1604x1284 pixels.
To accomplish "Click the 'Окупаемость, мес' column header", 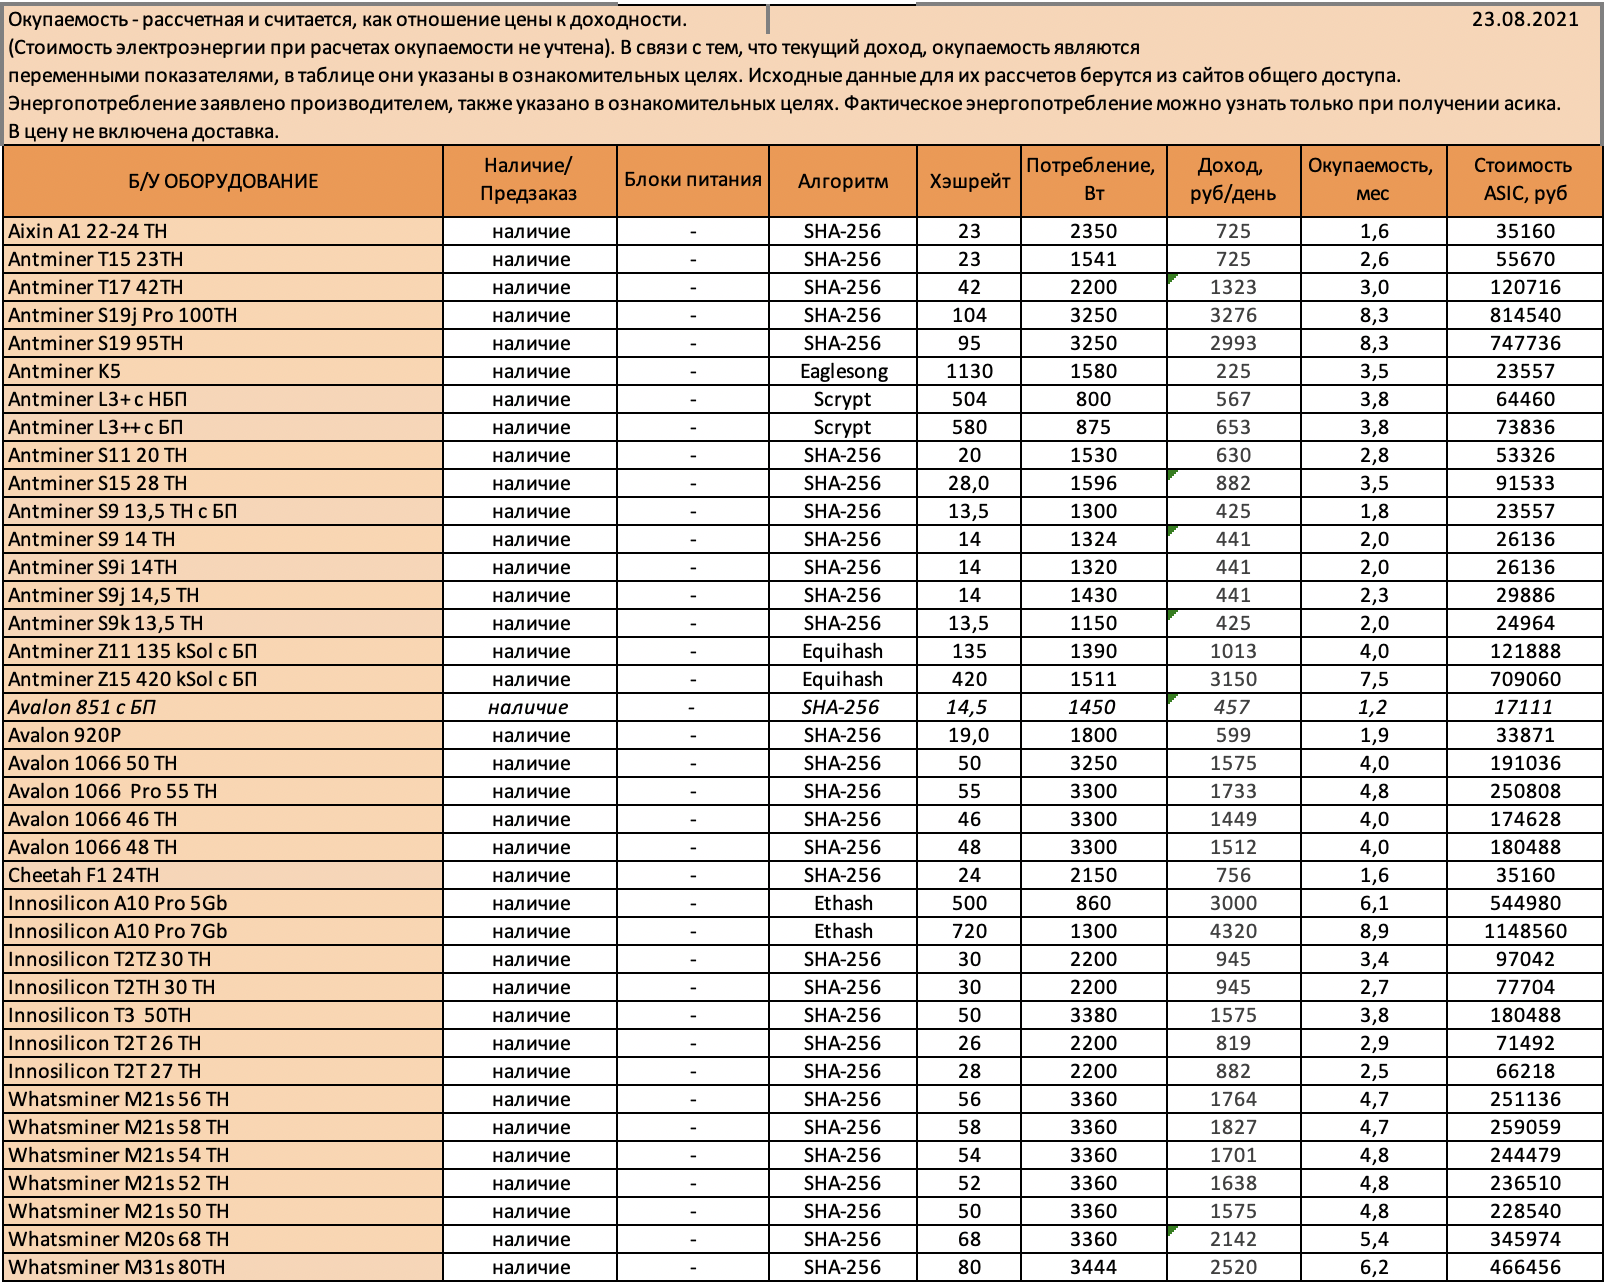I will [1373, 181].
